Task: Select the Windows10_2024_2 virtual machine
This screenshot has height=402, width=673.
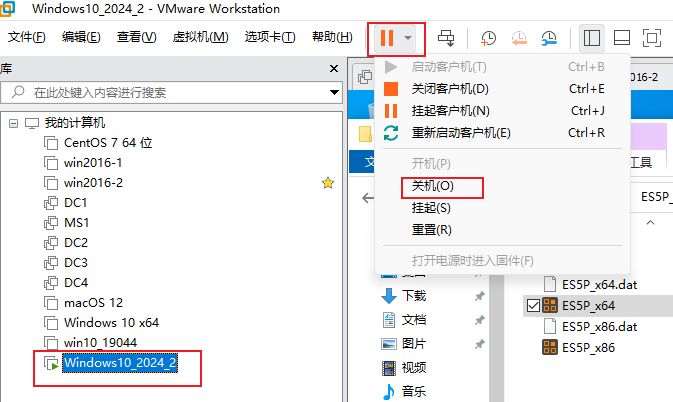Action: tap(120, 363)
